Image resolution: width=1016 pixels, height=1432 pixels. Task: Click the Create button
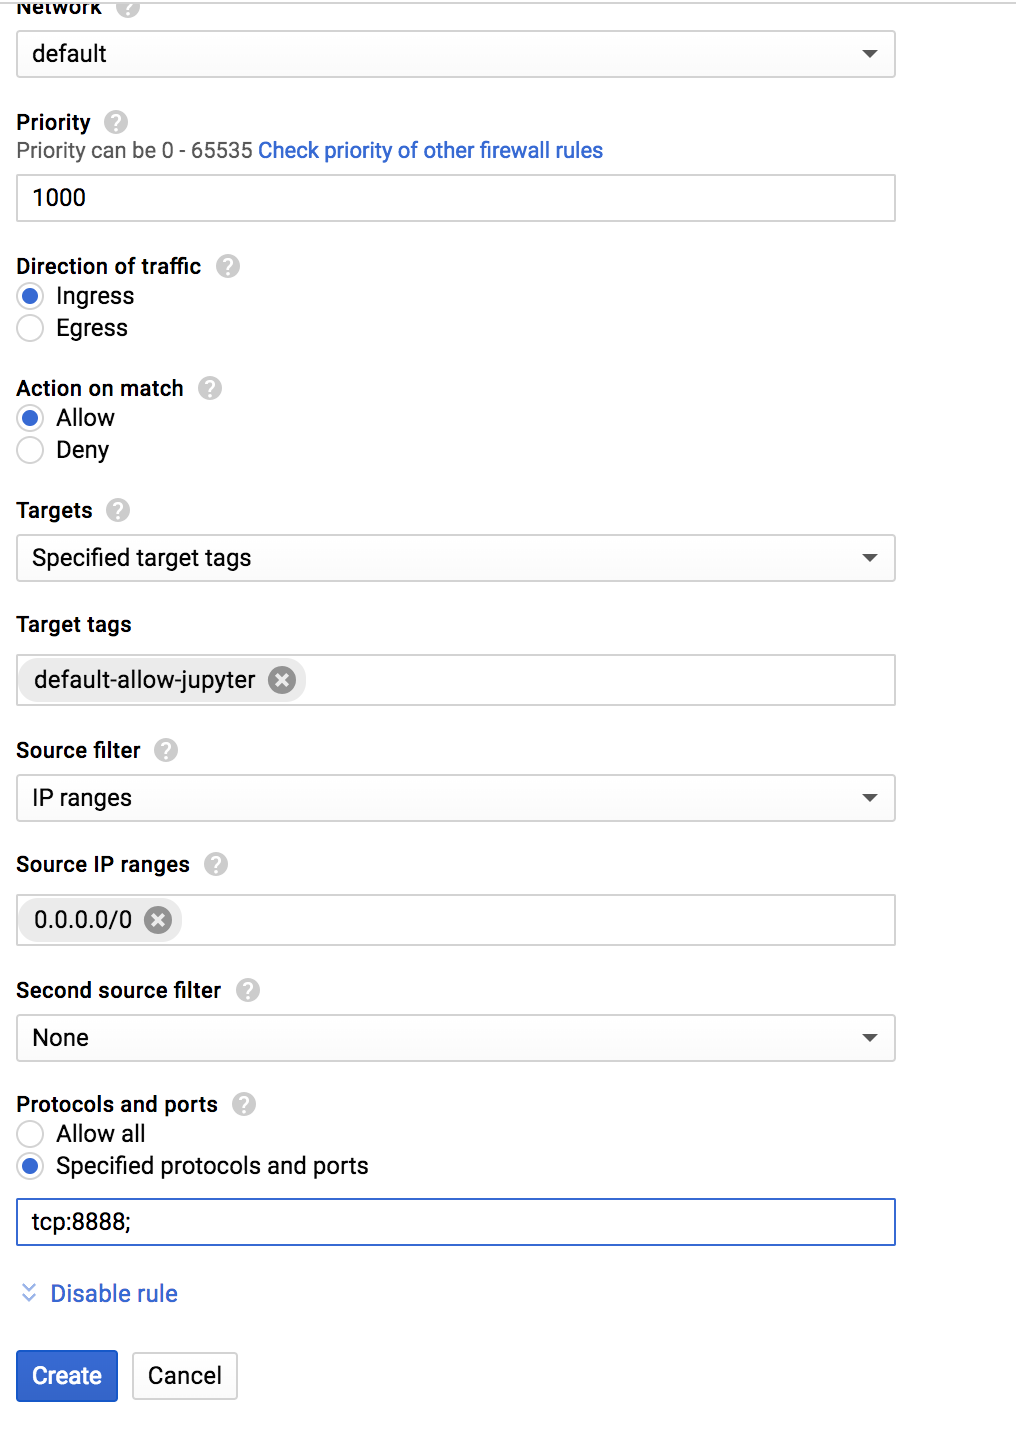click(67, 1376)
